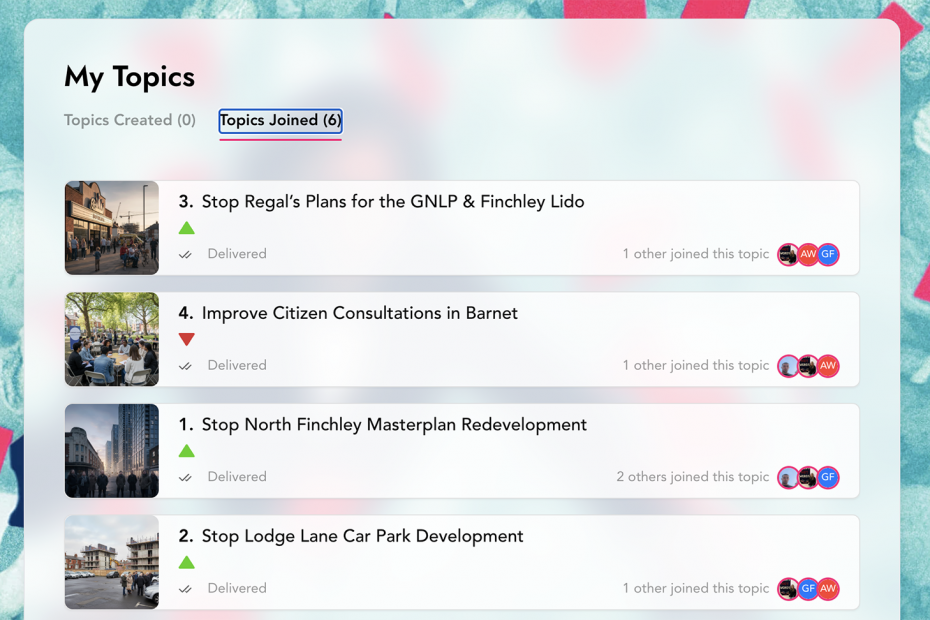The width and height of the screenshot is (930, 620).
Task: Click the GF avatar on North Finchley Masterplan topic
Action: [x=828, y=478]
